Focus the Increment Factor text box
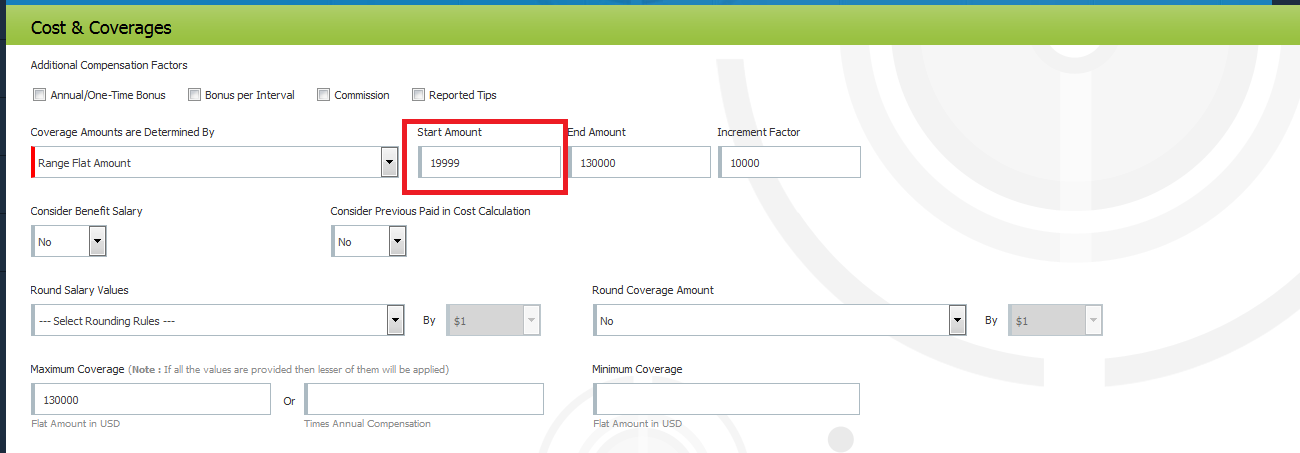This screenshot has width=1300, height=453. click(789, 162)
